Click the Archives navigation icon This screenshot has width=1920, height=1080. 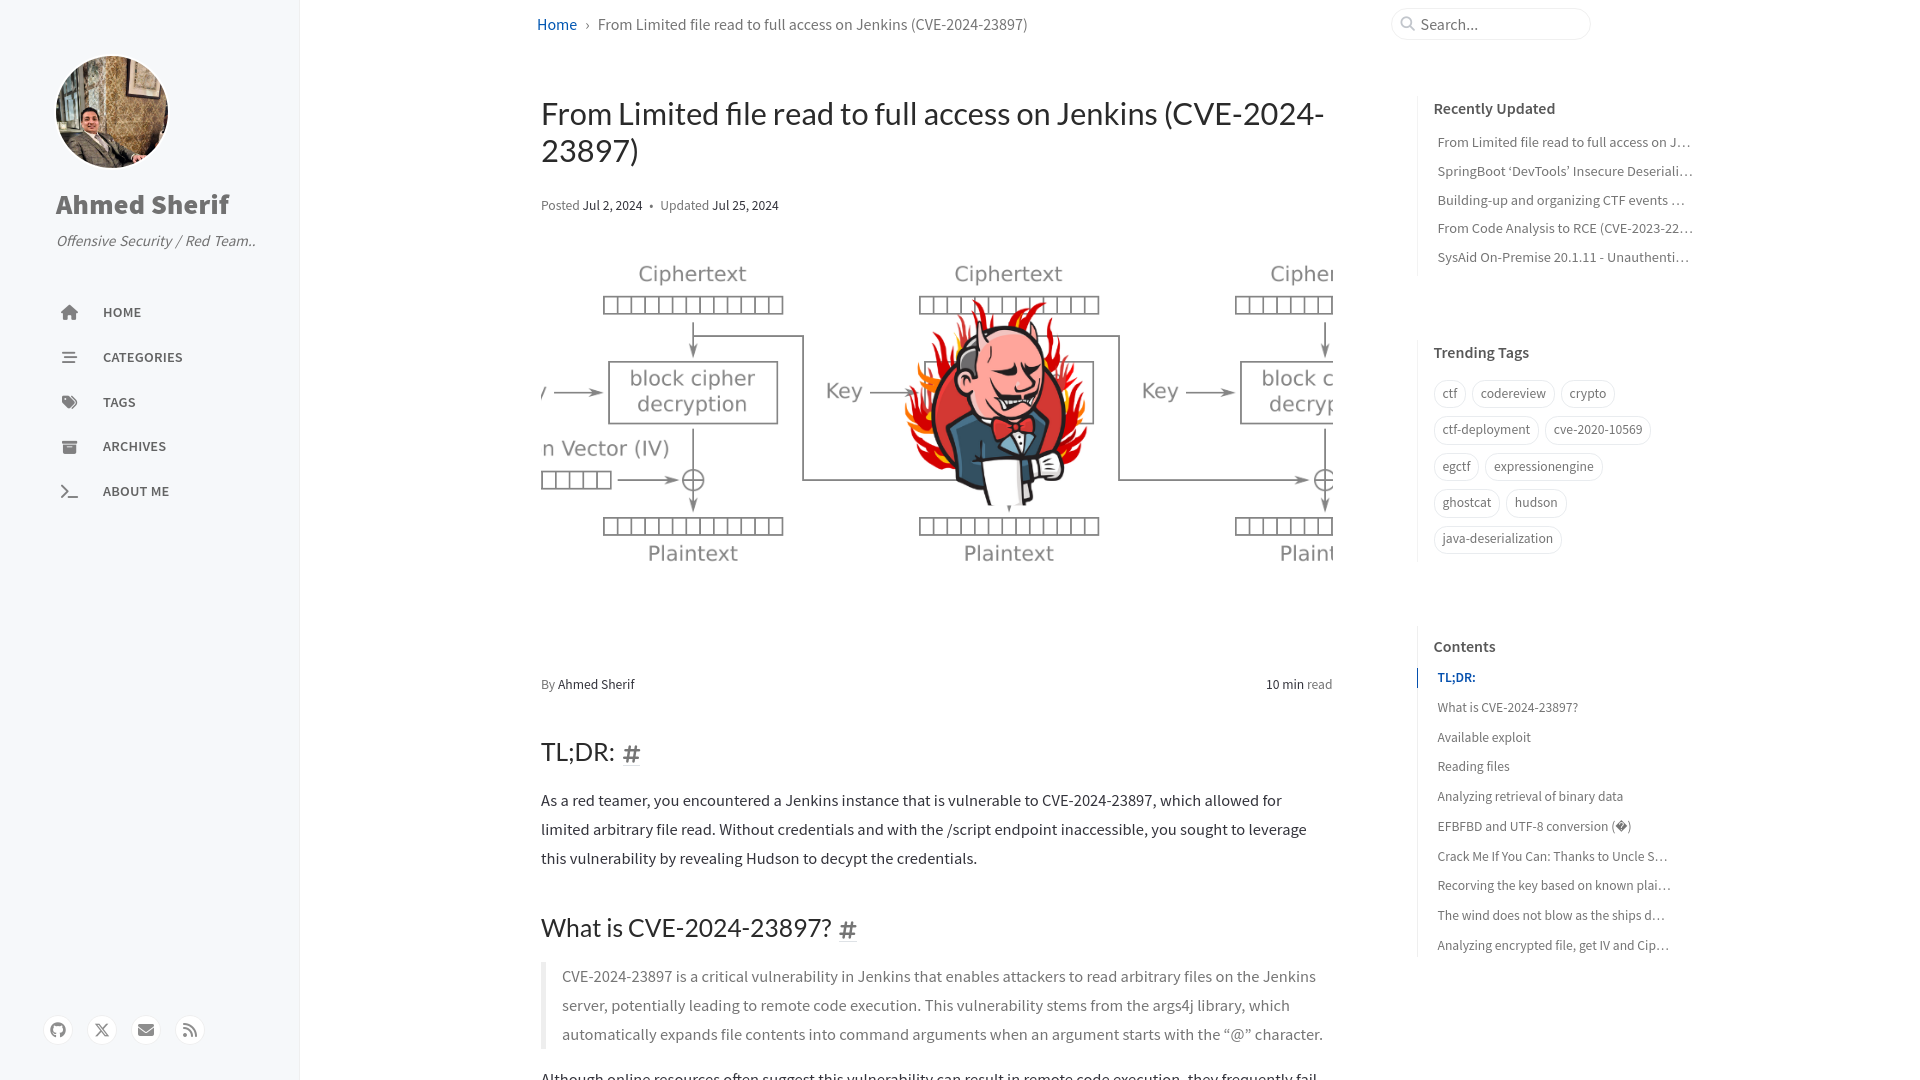[x=69, y=446]
